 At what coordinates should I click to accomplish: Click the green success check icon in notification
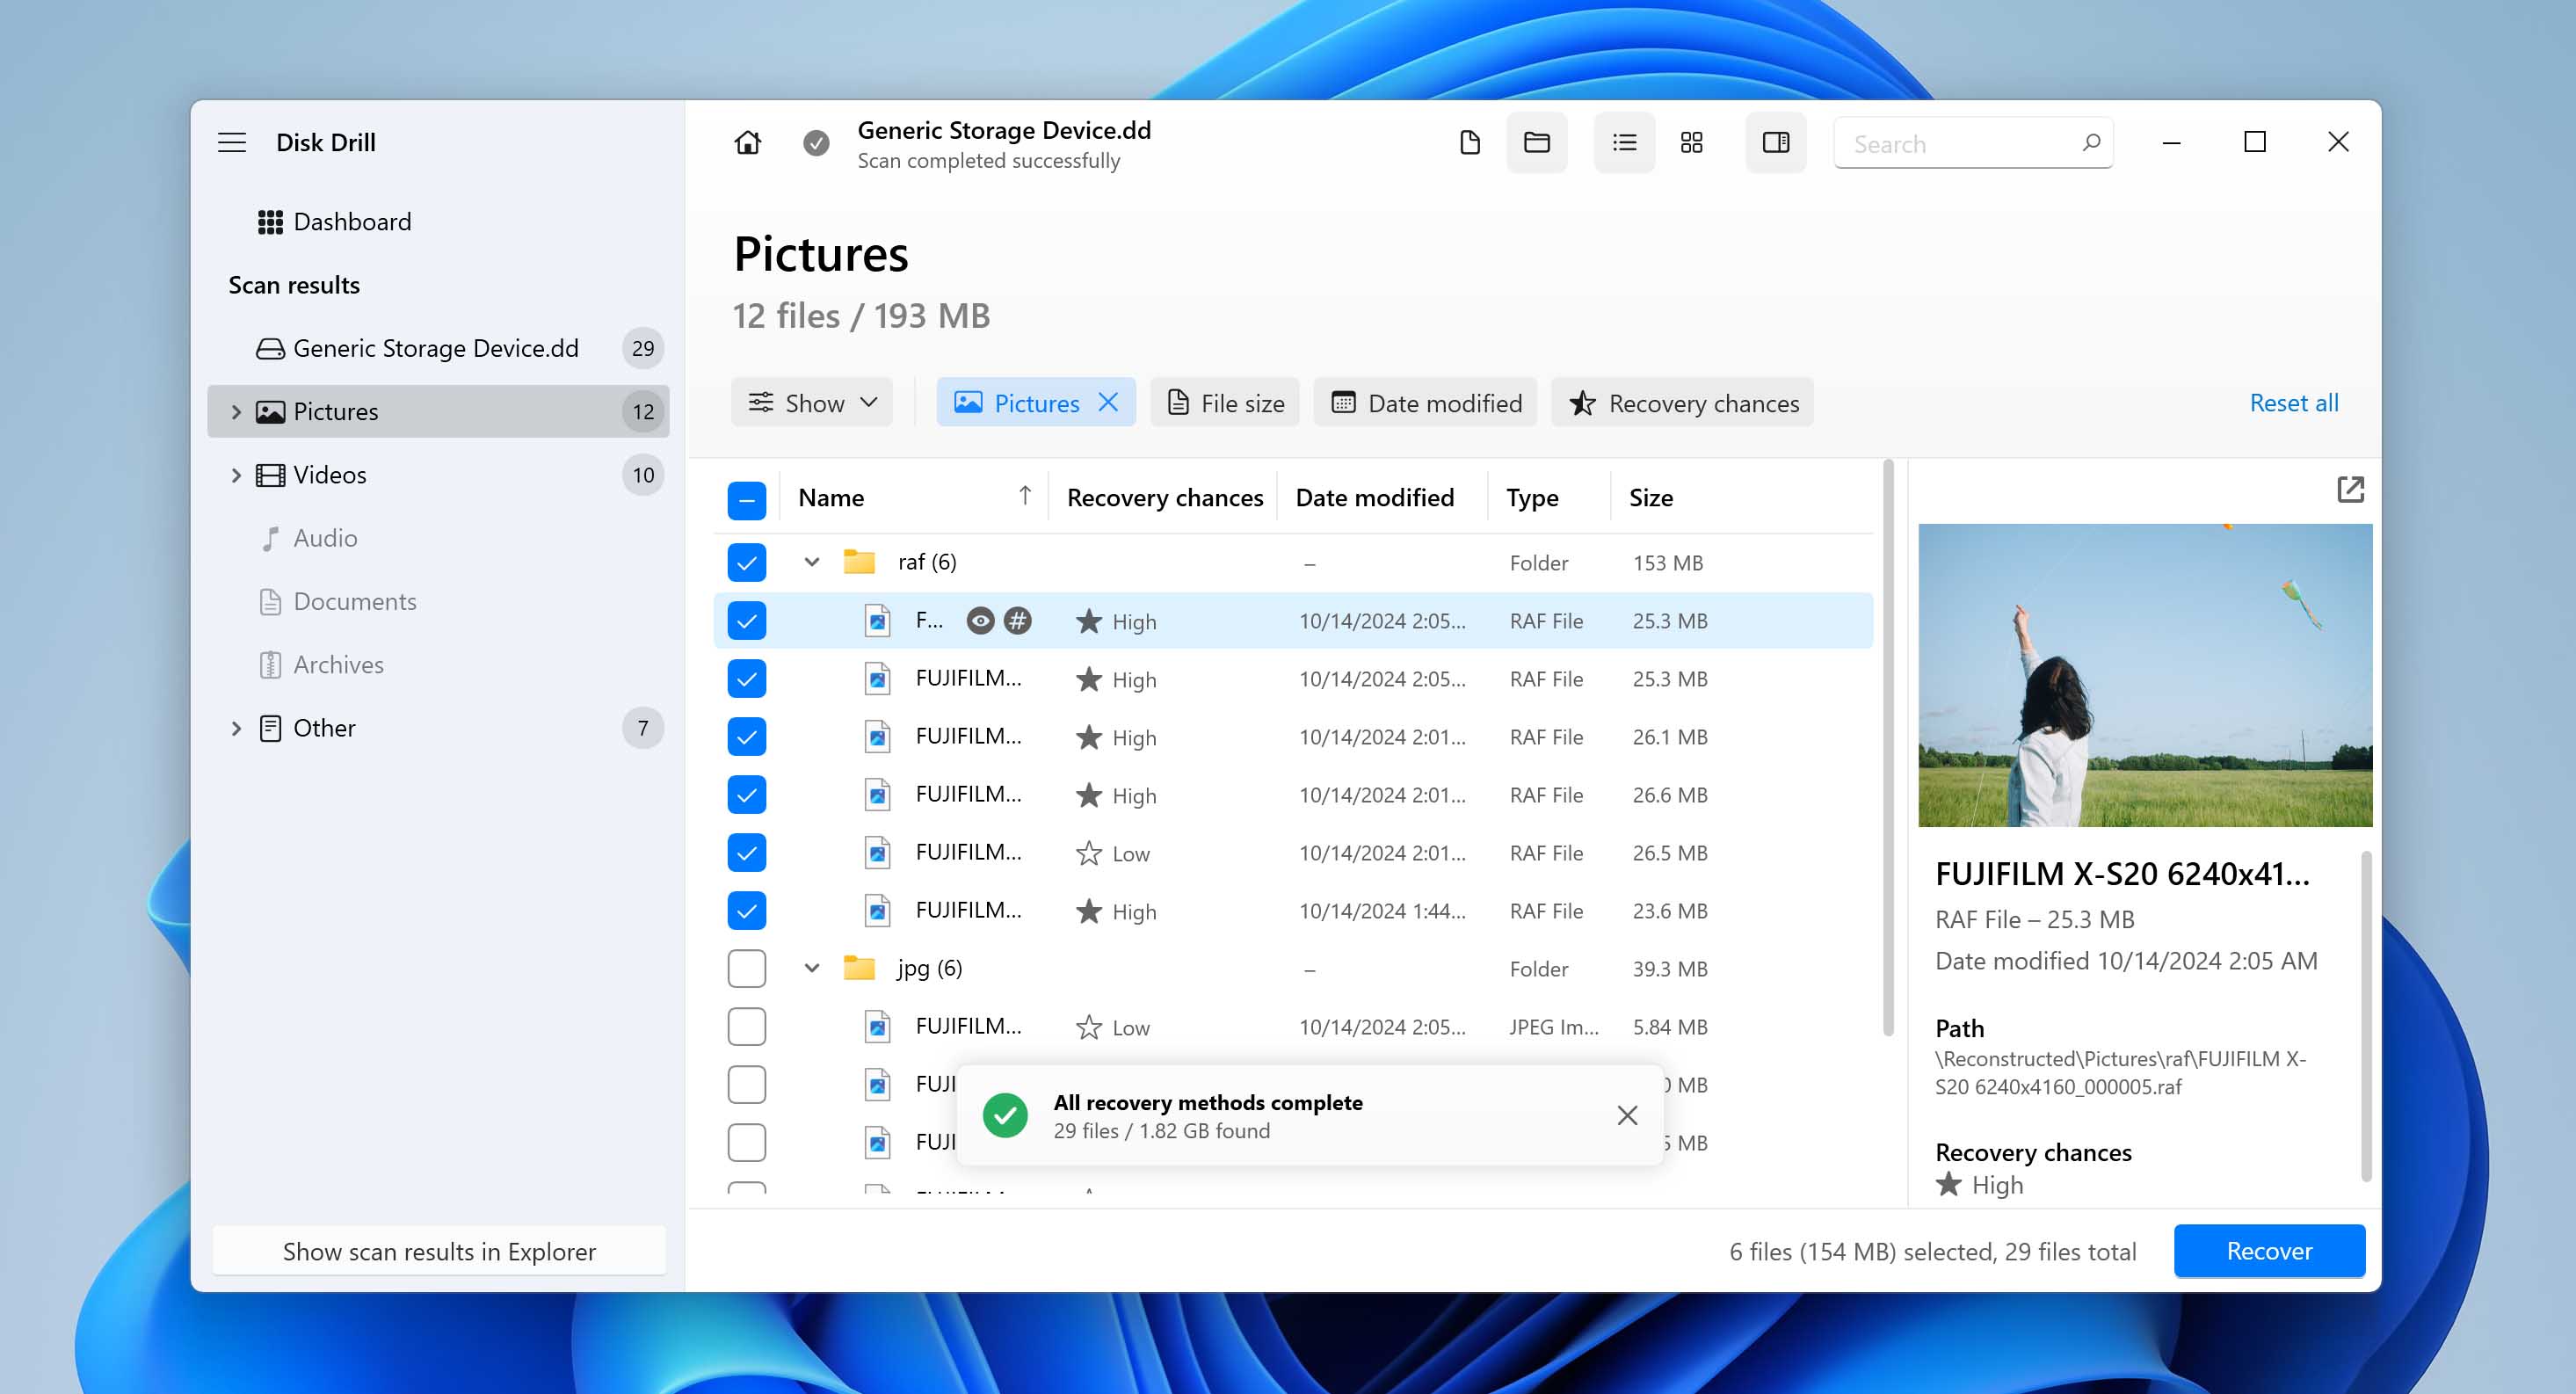point(1005,1115)
